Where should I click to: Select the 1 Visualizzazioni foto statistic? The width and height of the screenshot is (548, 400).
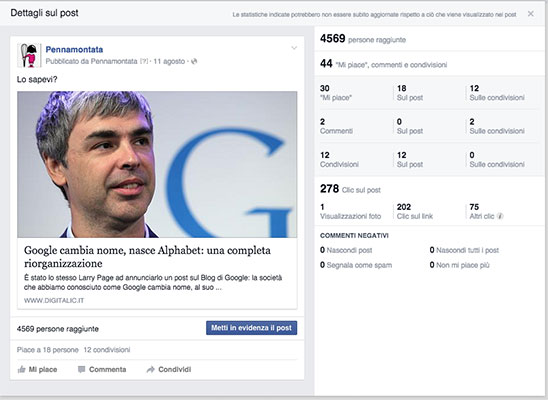[350, 211]
